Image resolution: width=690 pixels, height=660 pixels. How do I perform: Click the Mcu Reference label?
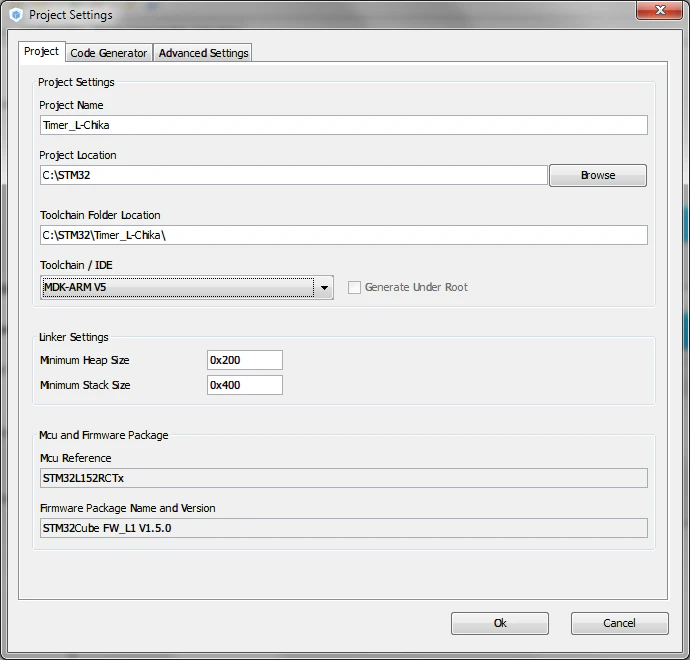coord(75,458)
